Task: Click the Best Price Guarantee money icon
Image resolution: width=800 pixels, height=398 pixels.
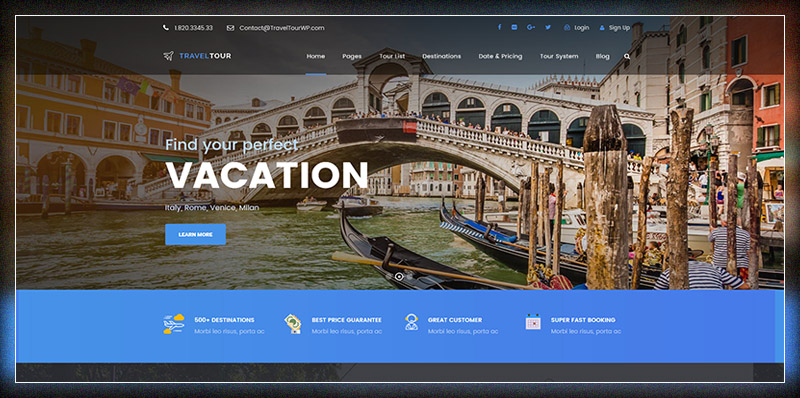Action: click(292, 324)
